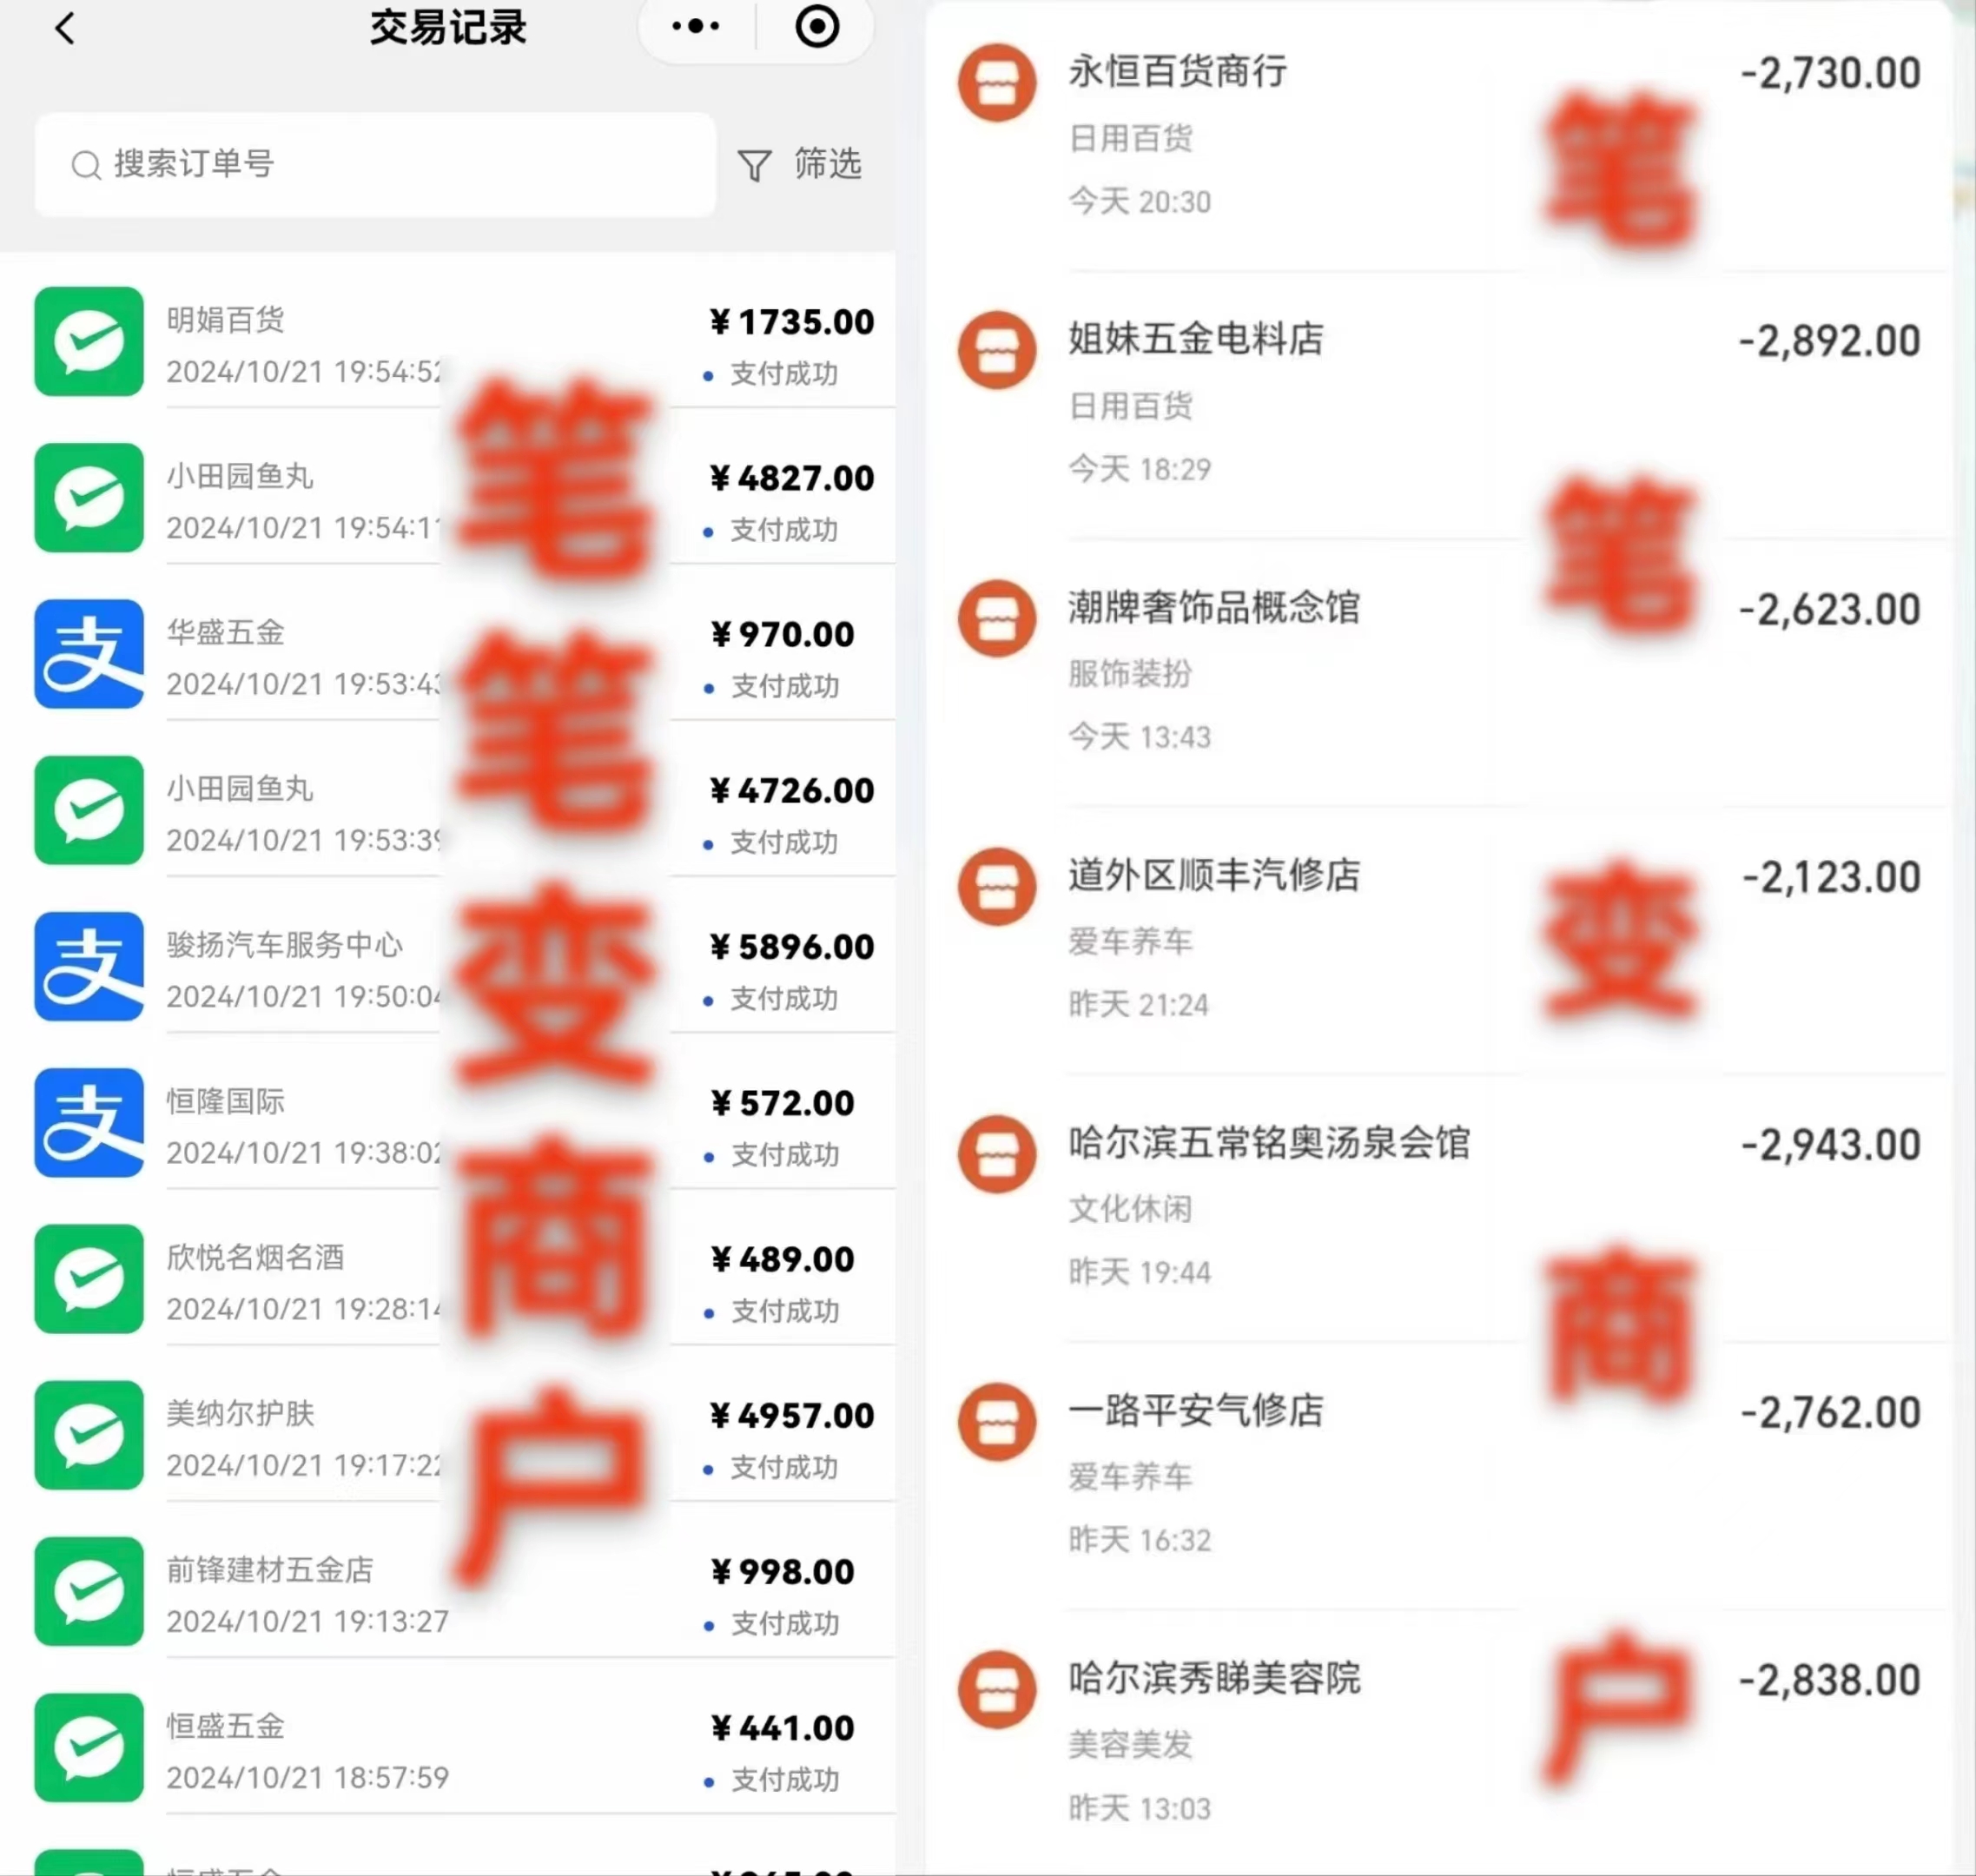
Task: Open the three-dots more menu
Action: coord(696,26)
